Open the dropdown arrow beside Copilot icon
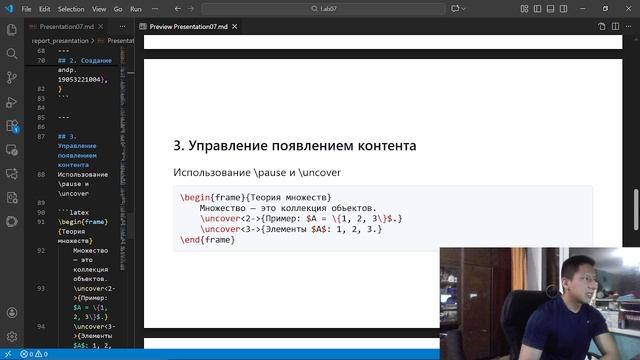Screen dimensions: 640x360 click(x=464, y=9)
